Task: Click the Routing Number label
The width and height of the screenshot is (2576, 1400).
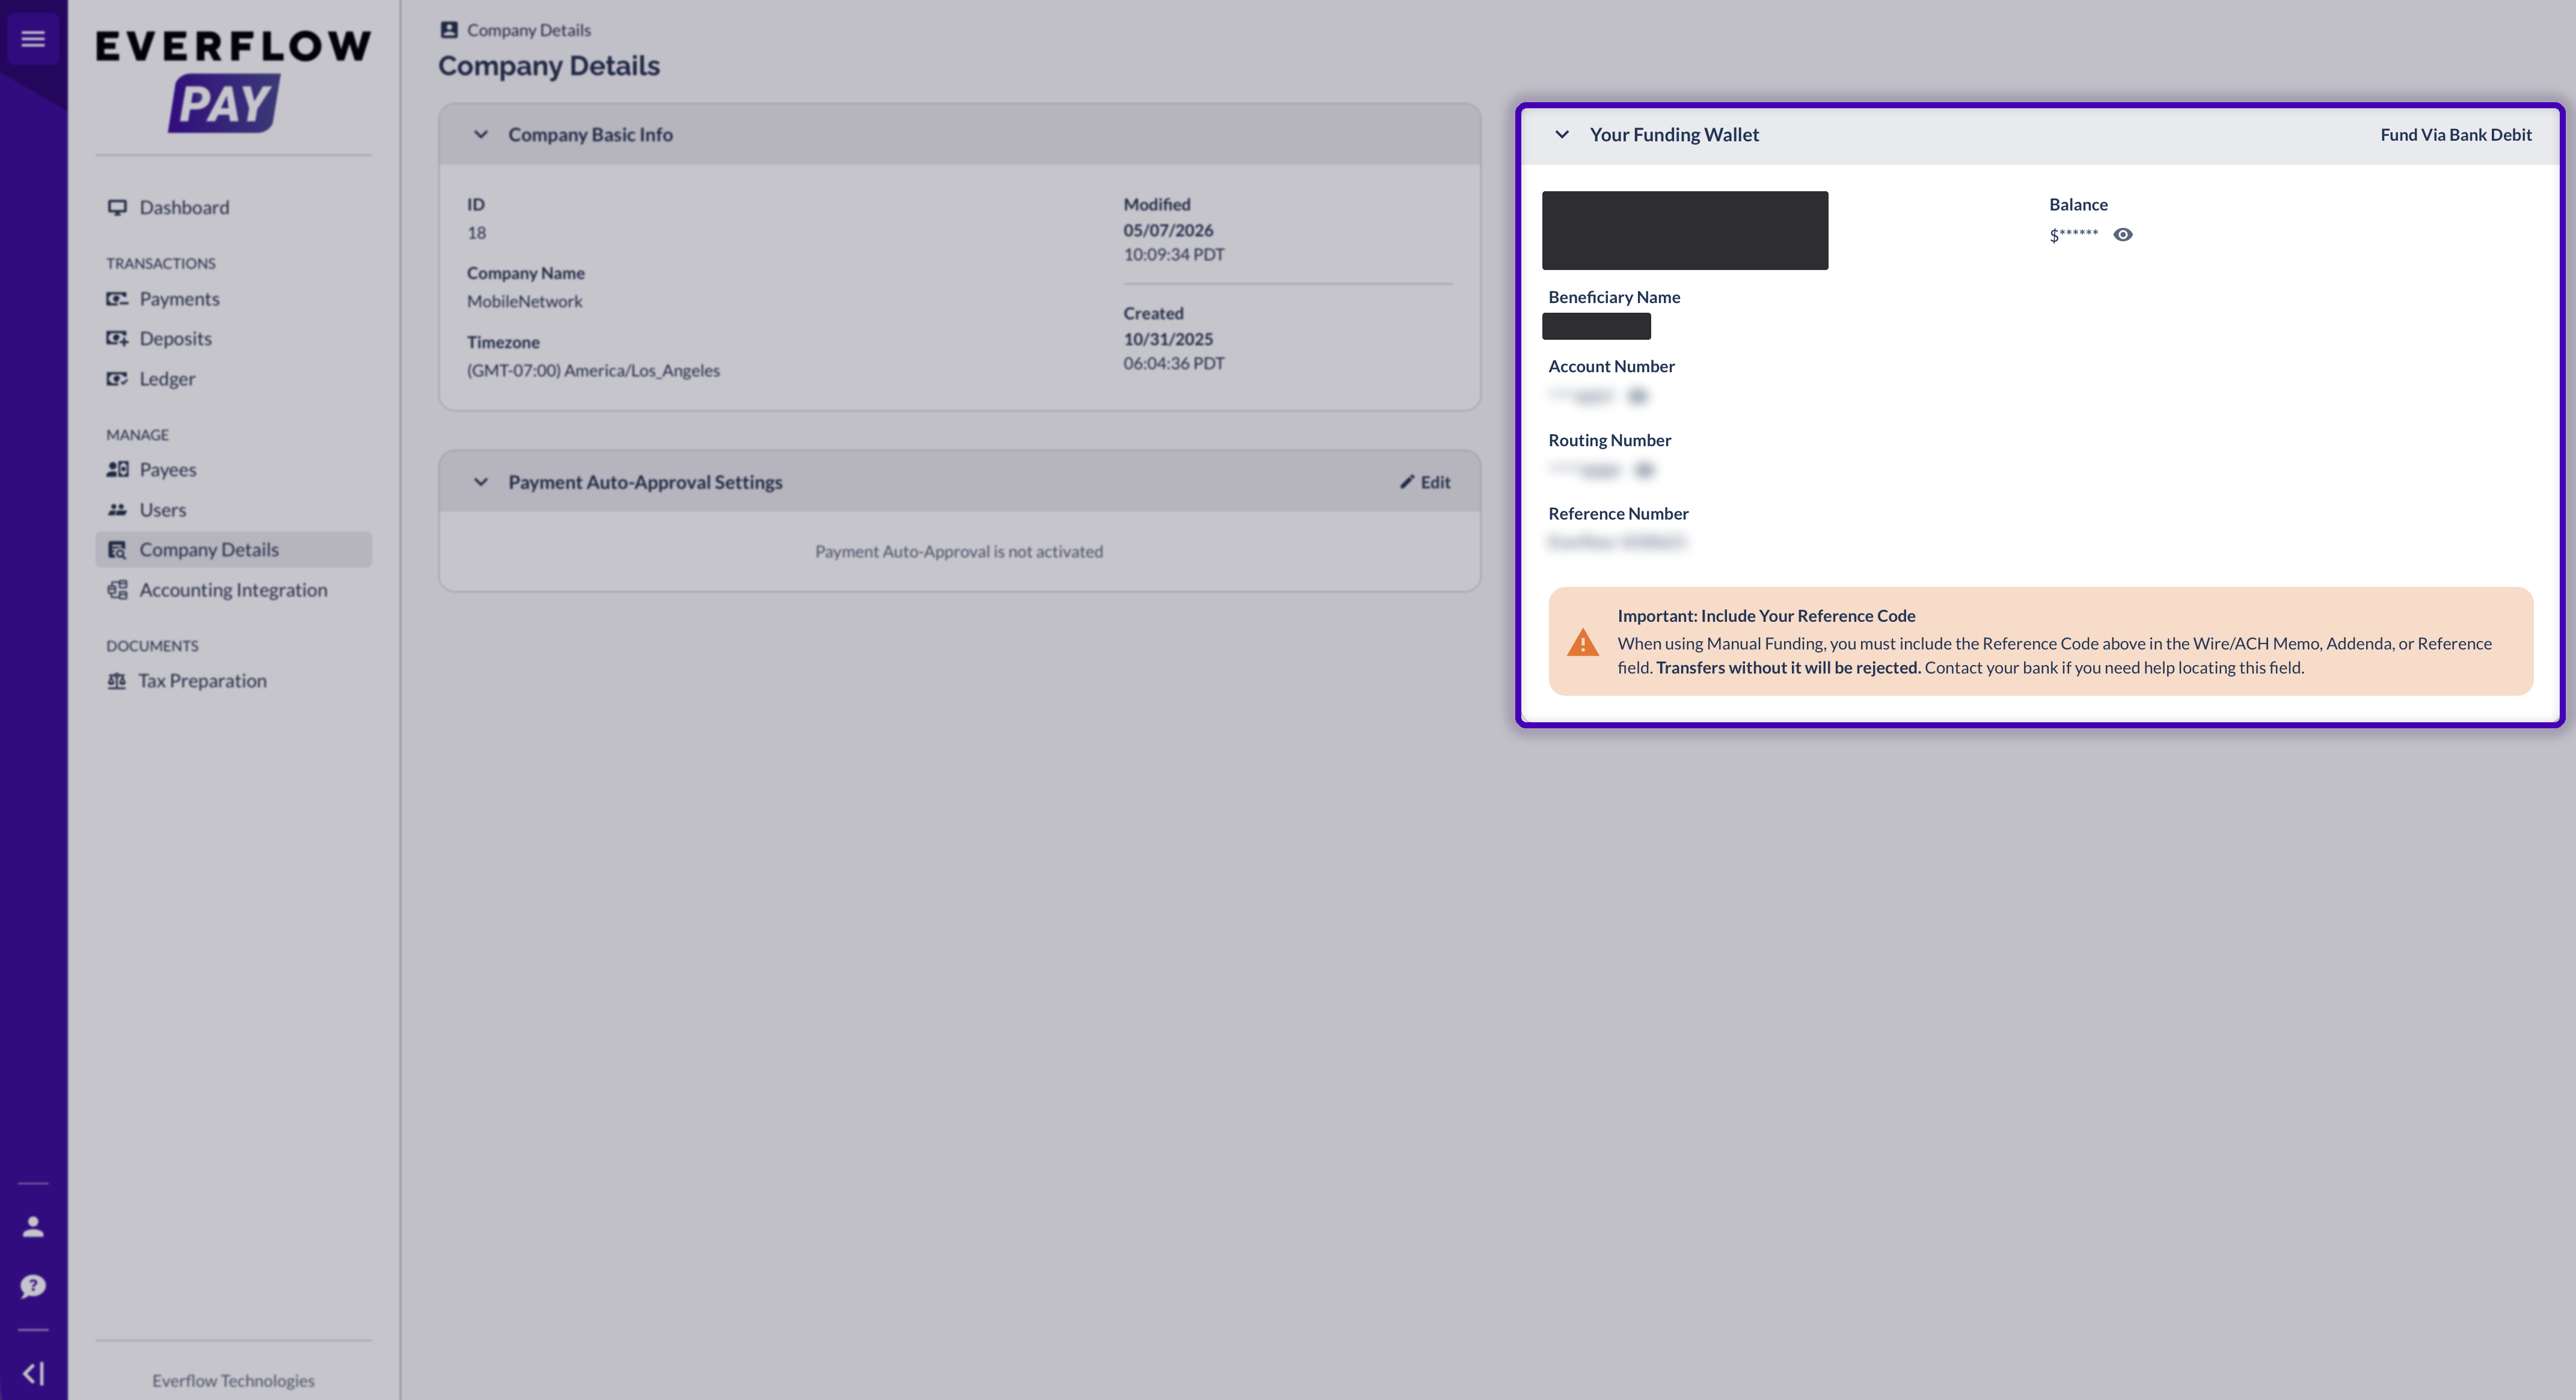Action: [x=1609, y=440]
